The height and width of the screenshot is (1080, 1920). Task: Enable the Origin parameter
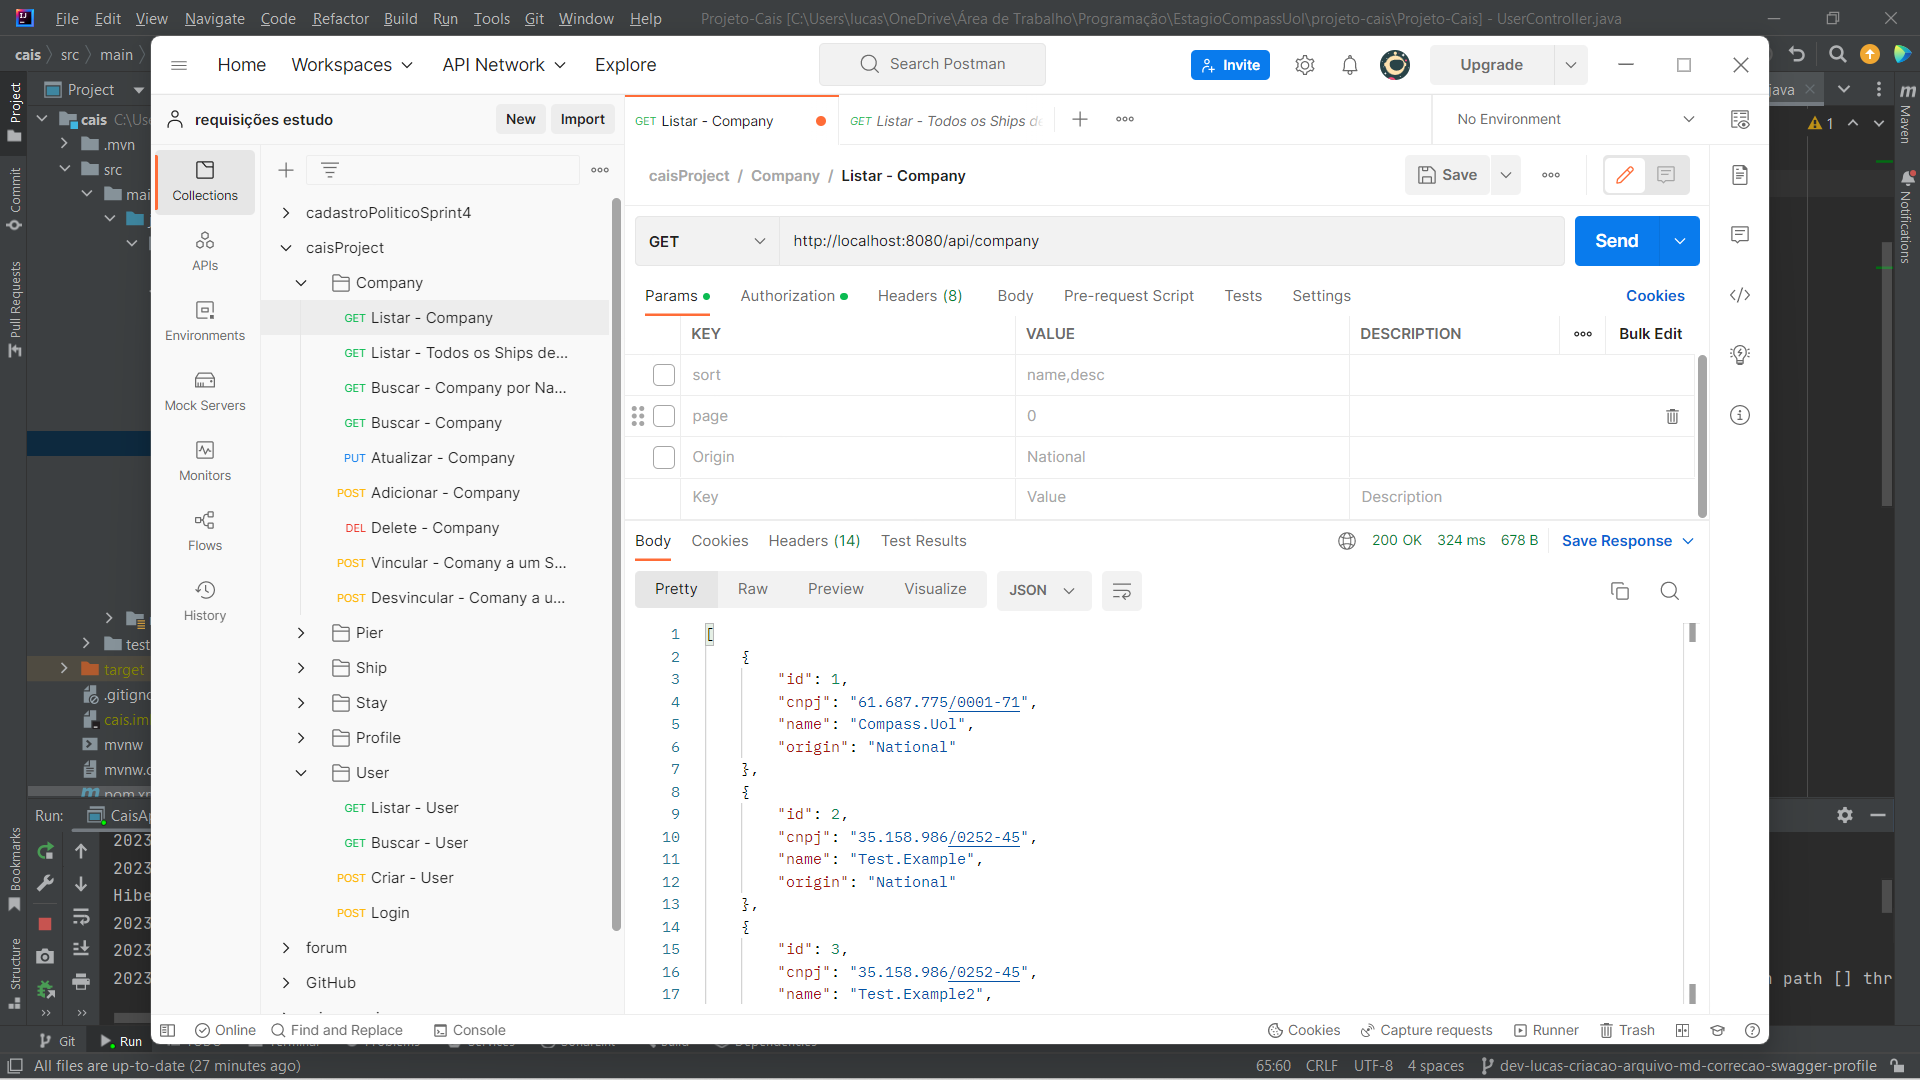point(663,457)
